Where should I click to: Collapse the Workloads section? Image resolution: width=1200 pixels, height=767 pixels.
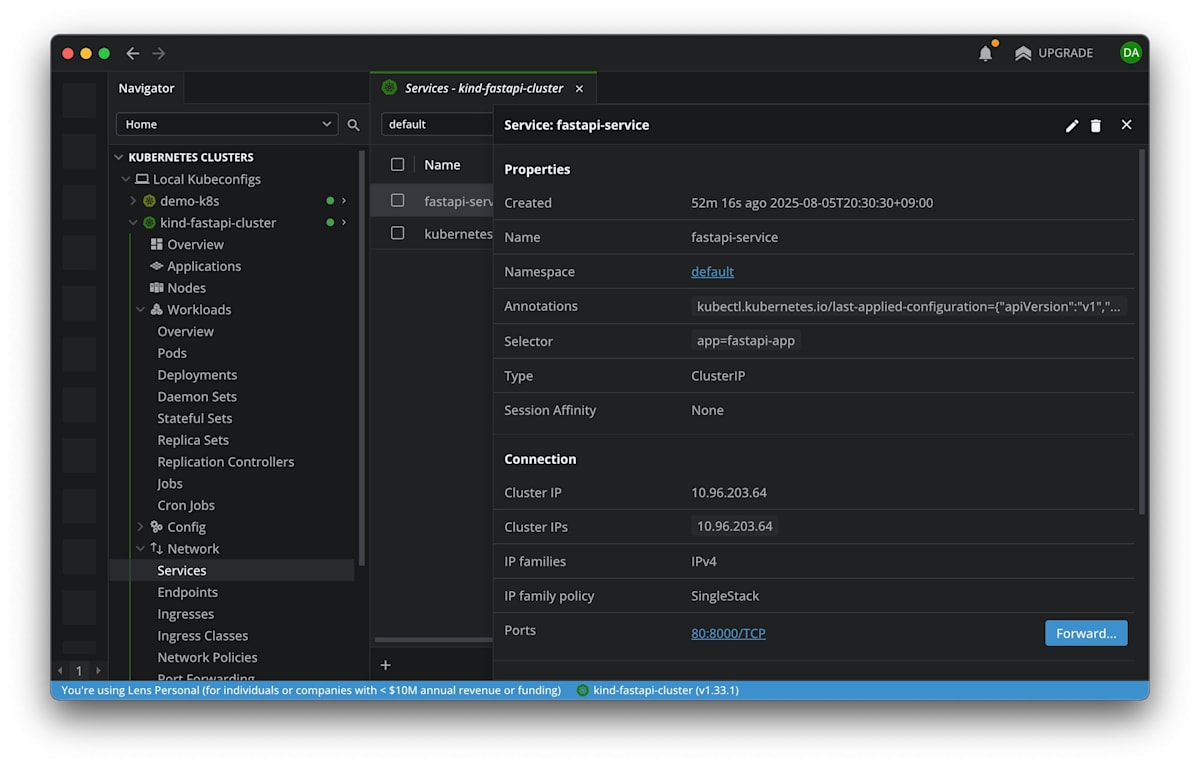pos(141,310)
